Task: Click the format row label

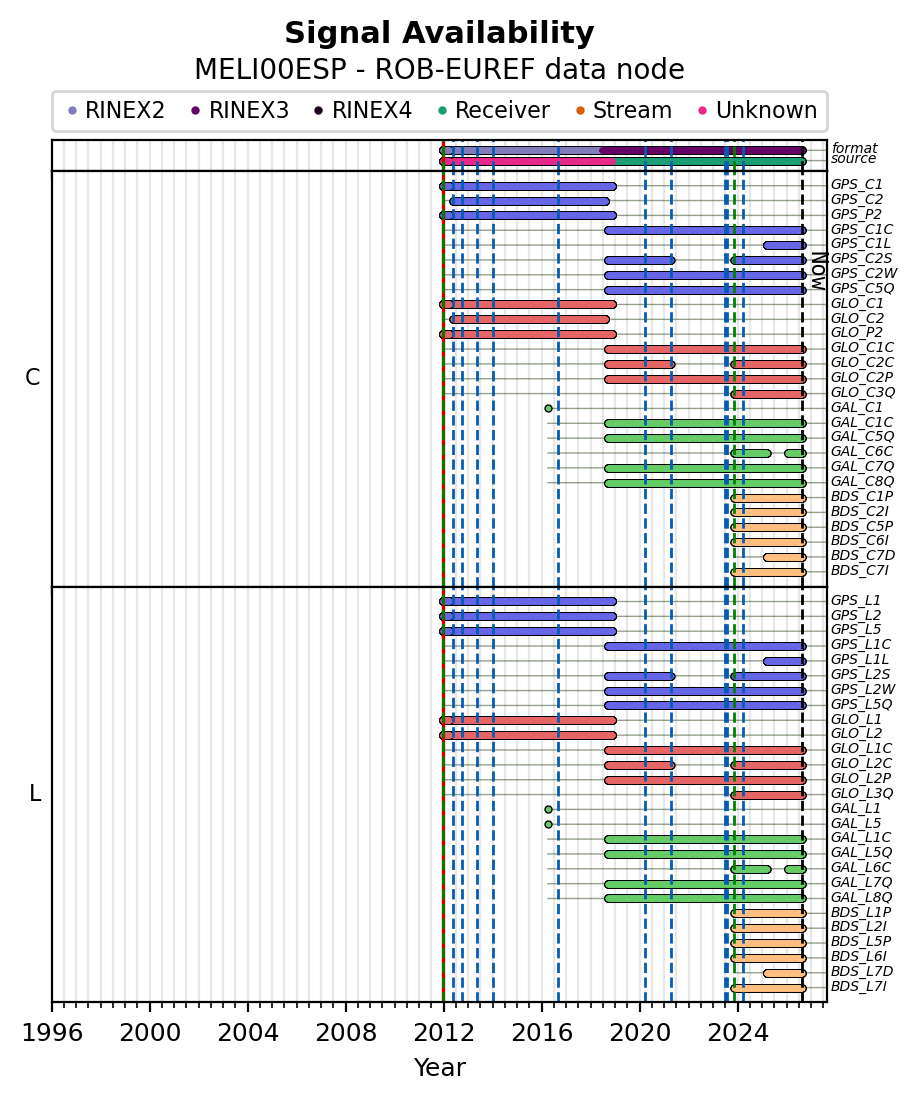Action: click(x=854, y=148)
